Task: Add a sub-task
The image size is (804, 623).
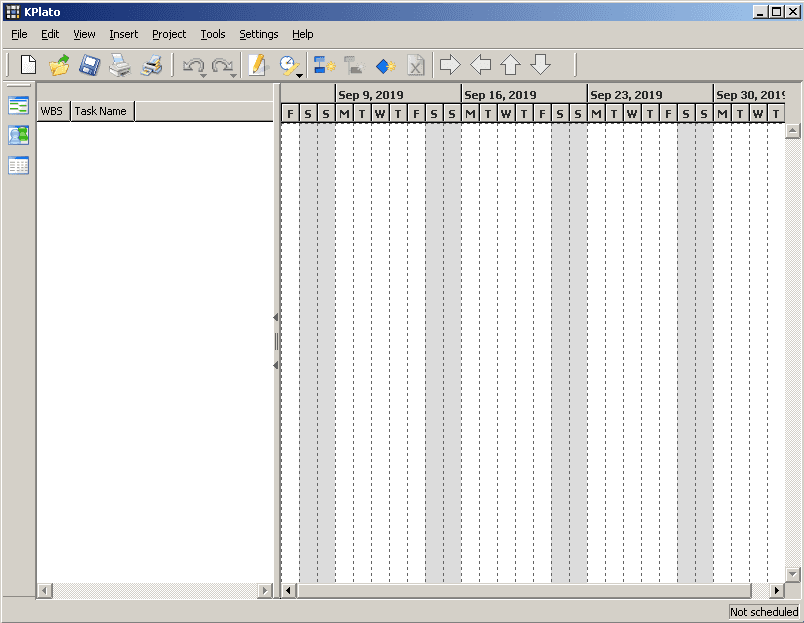Action: coord(354,65)
